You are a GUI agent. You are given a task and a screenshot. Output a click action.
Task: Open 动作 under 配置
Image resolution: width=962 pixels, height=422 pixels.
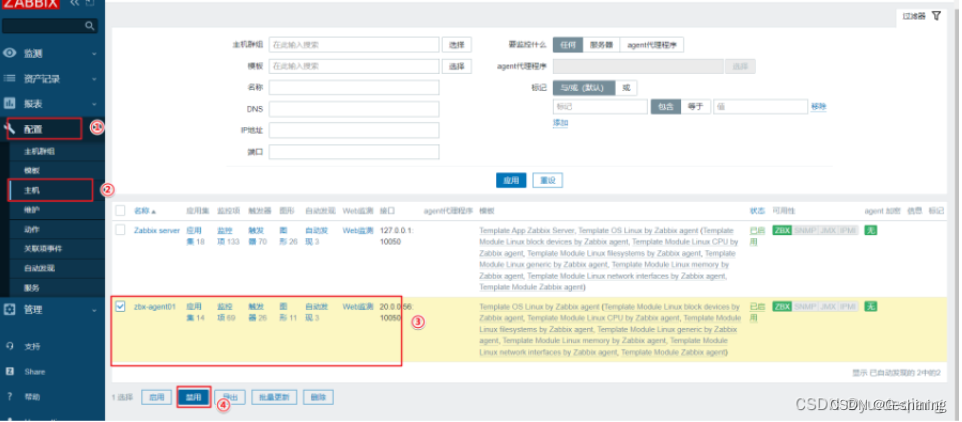(32, 229)
